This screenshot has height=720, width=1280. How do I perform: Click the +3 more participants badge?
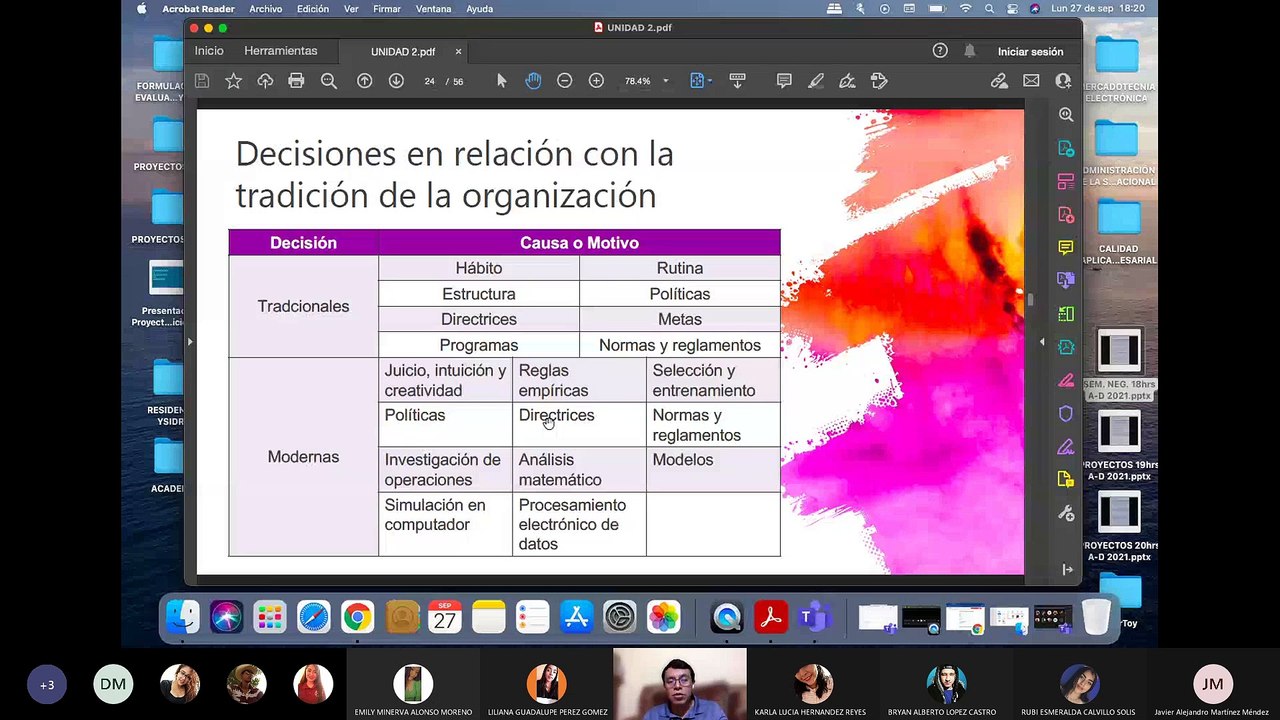46,685
